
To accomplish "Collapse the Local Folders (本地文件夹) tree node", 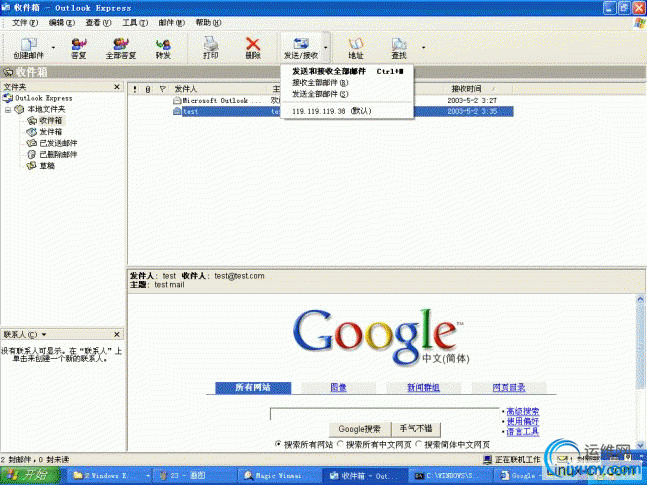I will pyautogui.click(x=8, y=110).
